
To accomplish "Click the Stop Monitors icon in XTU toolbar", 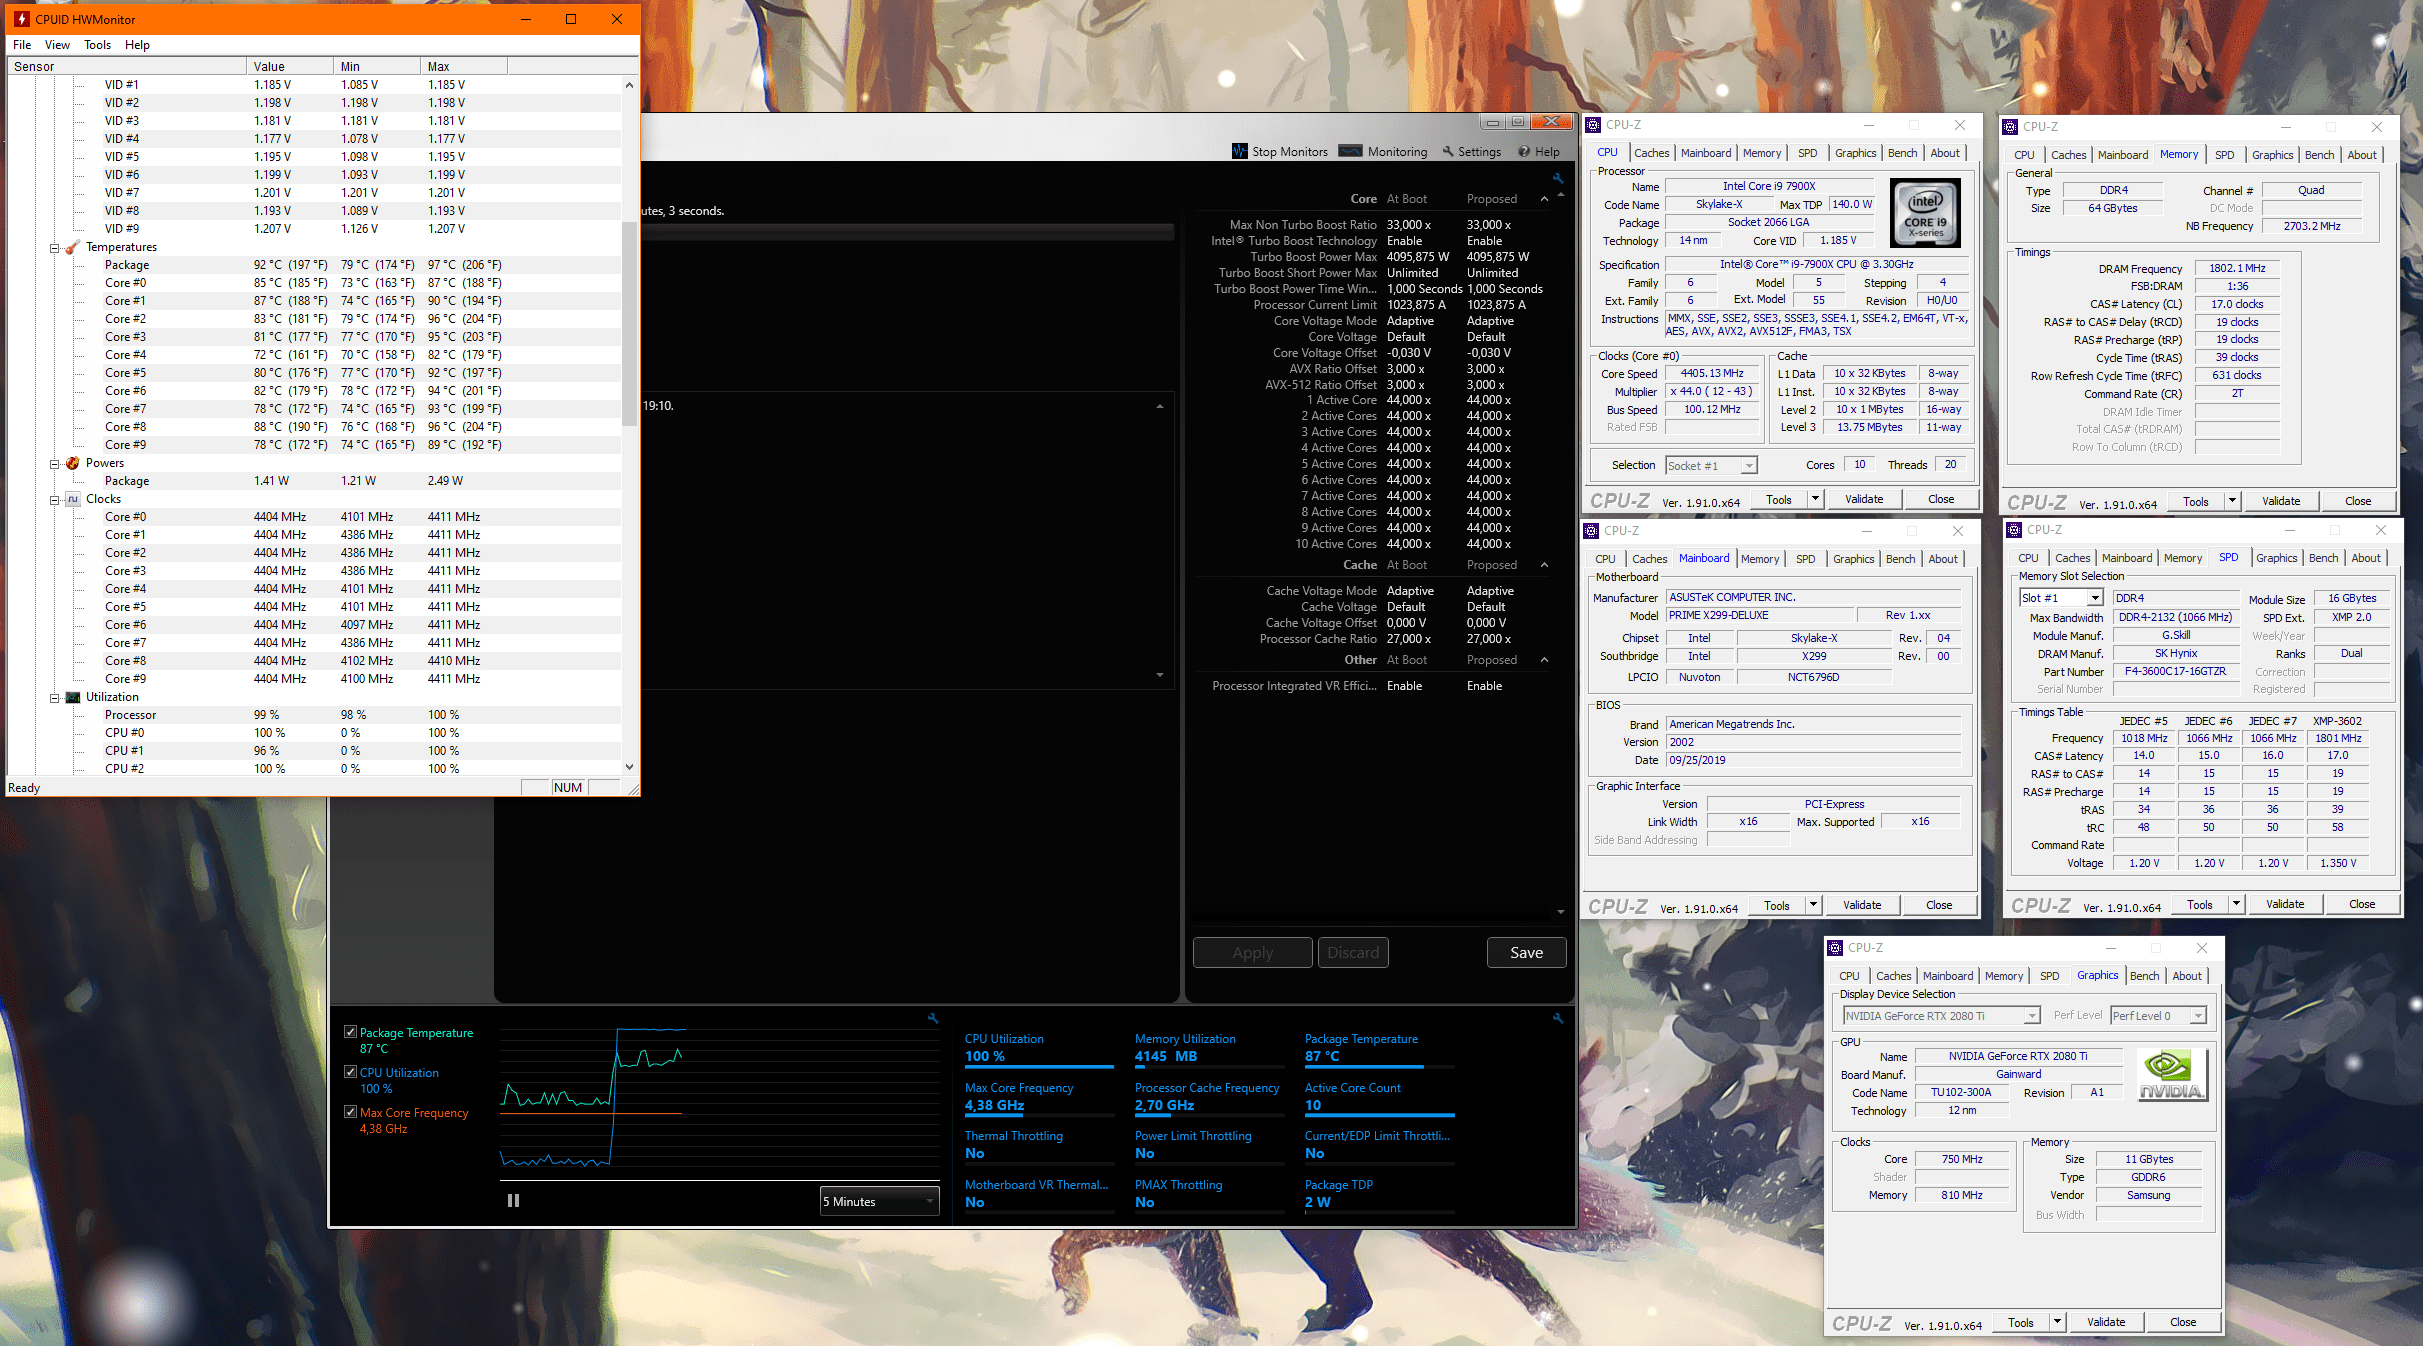I will [x=1240, y=151].
